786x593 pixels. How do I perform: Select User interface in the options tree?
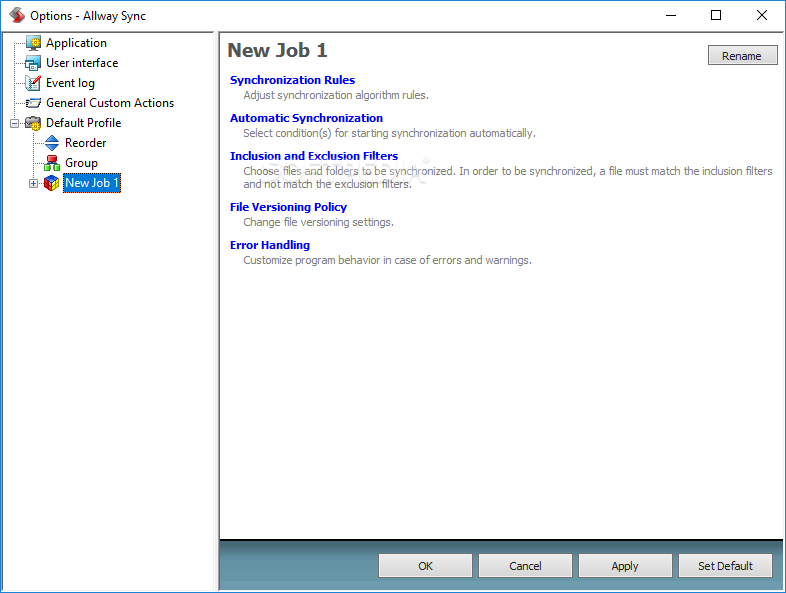82,63
